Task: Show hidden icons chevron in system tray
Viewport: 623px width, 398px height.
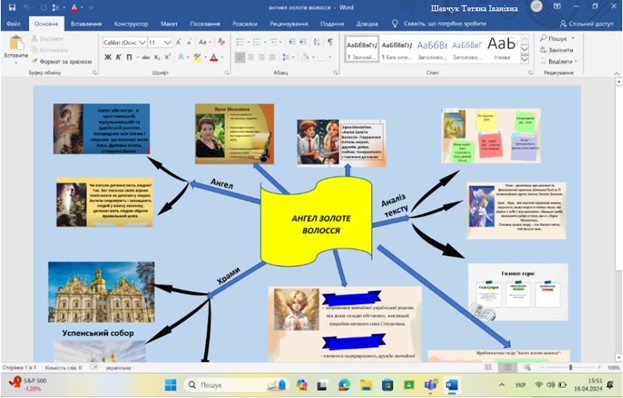Action: click(502, 384)
